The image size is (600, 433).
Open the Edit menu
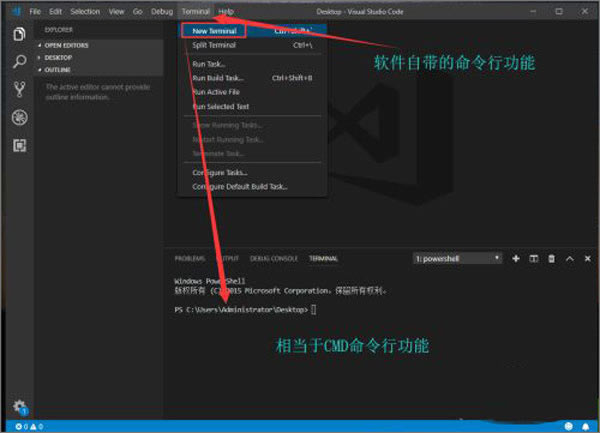pos(55,12)
